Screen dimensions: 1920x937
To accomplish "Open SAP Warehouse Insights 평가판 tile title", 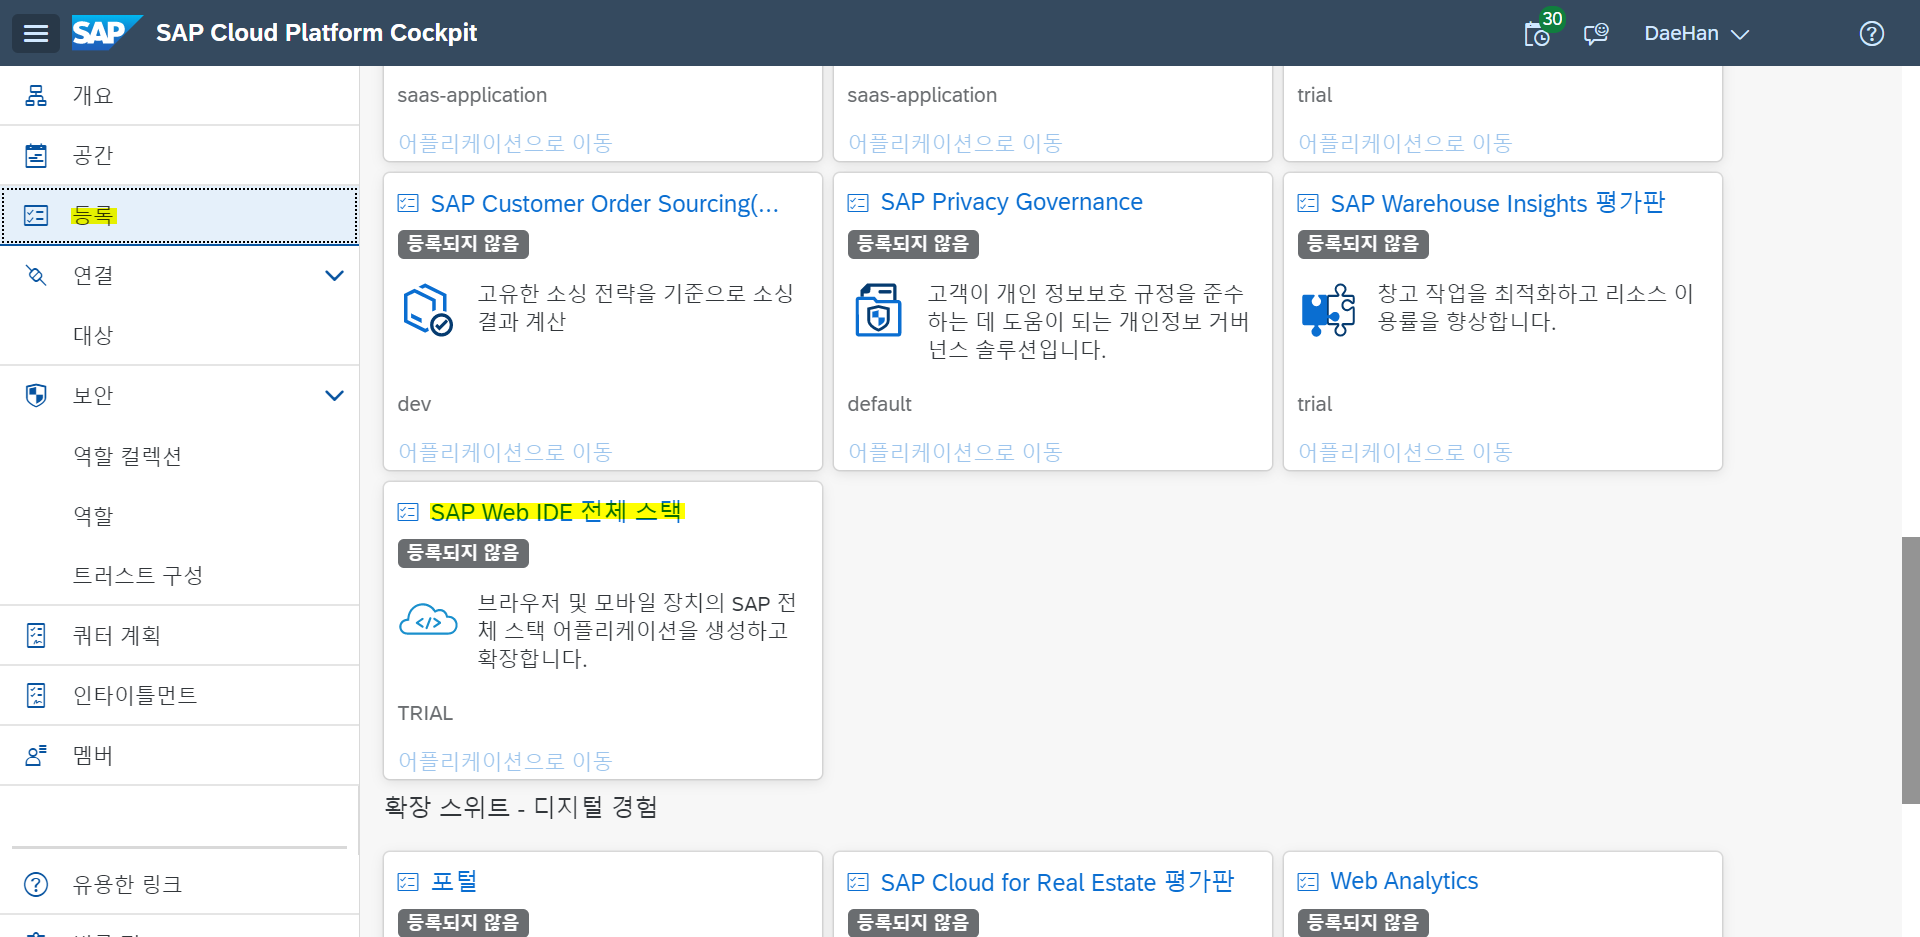I will click(x=1497, y=203).
